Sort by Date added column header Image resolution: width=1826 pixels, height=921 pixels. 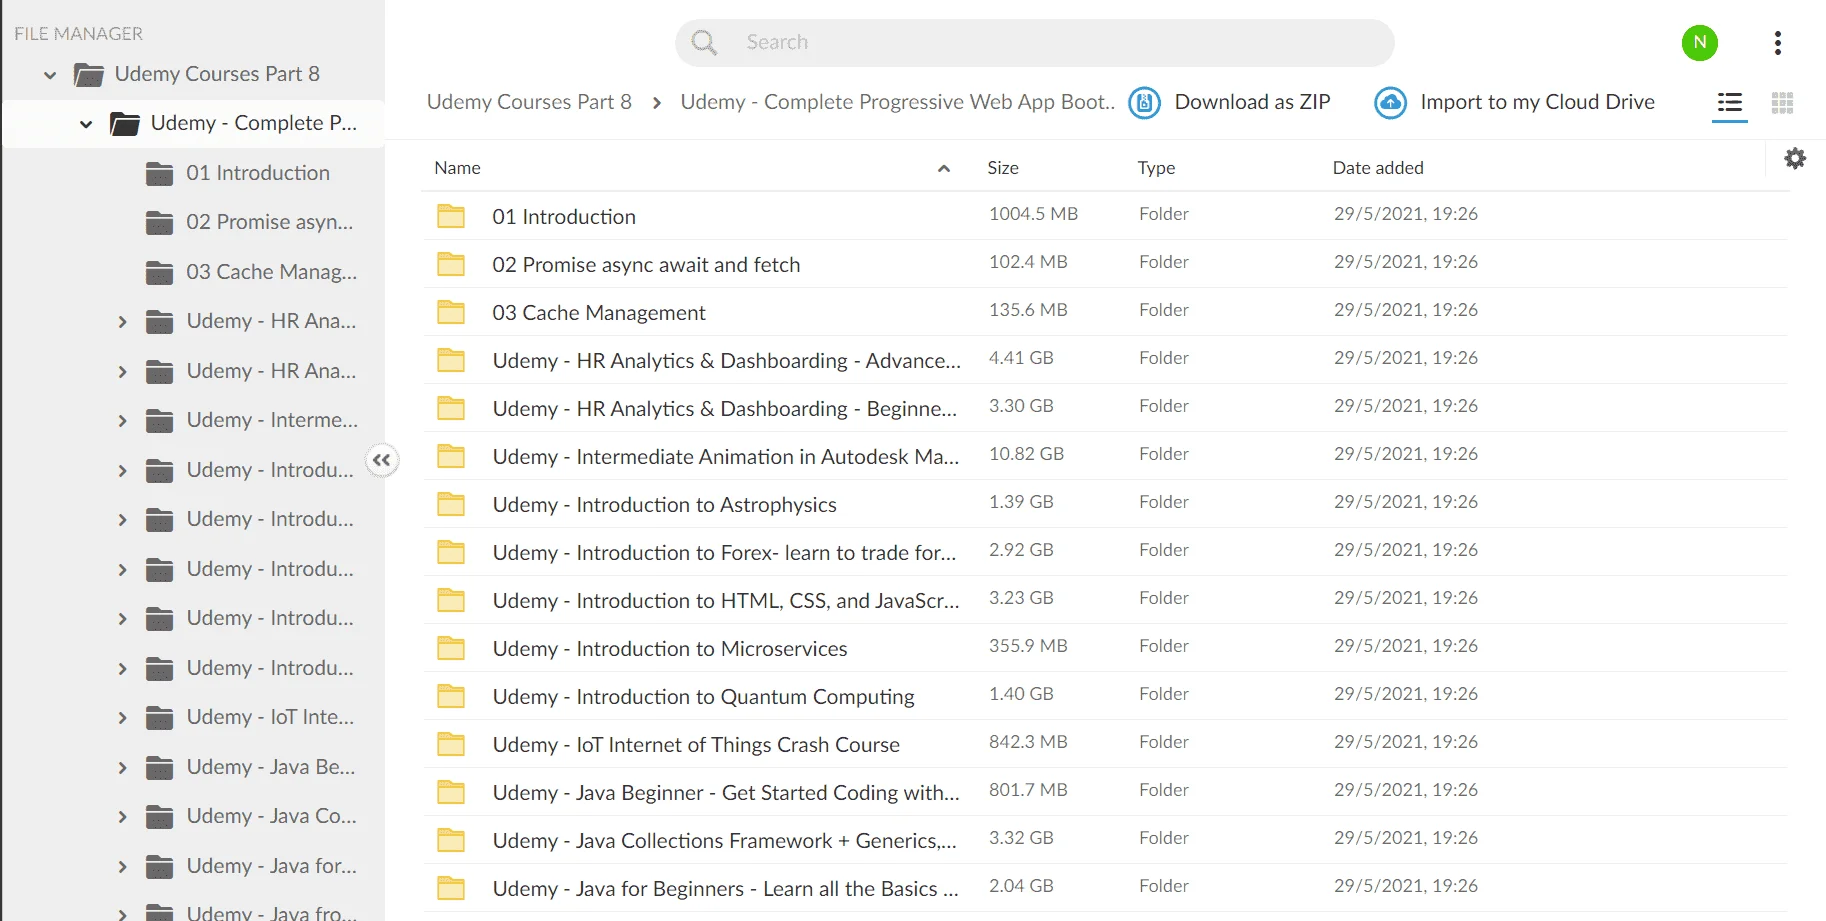click(x=1378, y=168)
